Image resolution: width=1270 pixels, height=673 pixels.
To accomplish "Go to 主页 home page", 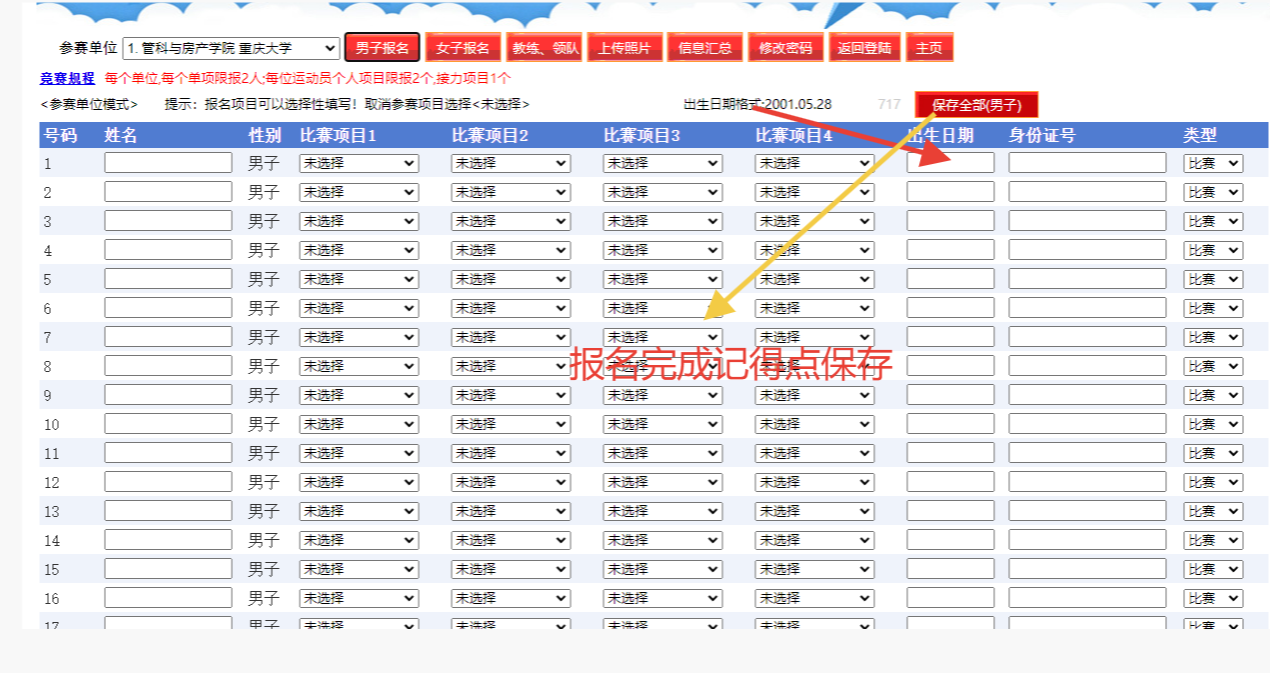I will point(930,48).
